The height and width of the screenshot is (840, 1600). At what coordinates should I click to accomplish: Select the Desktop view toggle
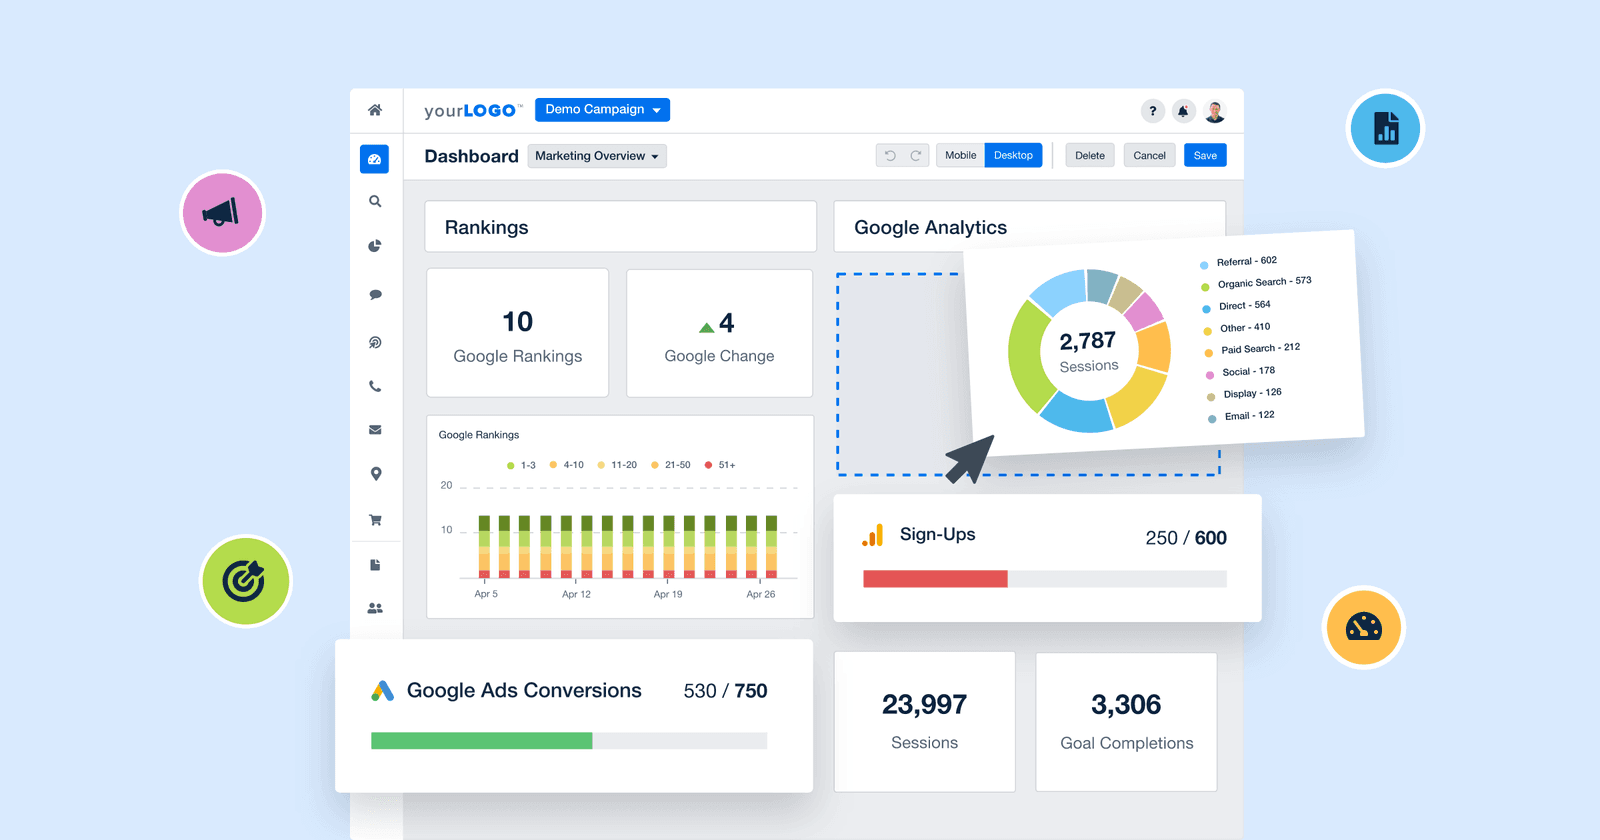pyautogui.click(x=1013, y=156)
